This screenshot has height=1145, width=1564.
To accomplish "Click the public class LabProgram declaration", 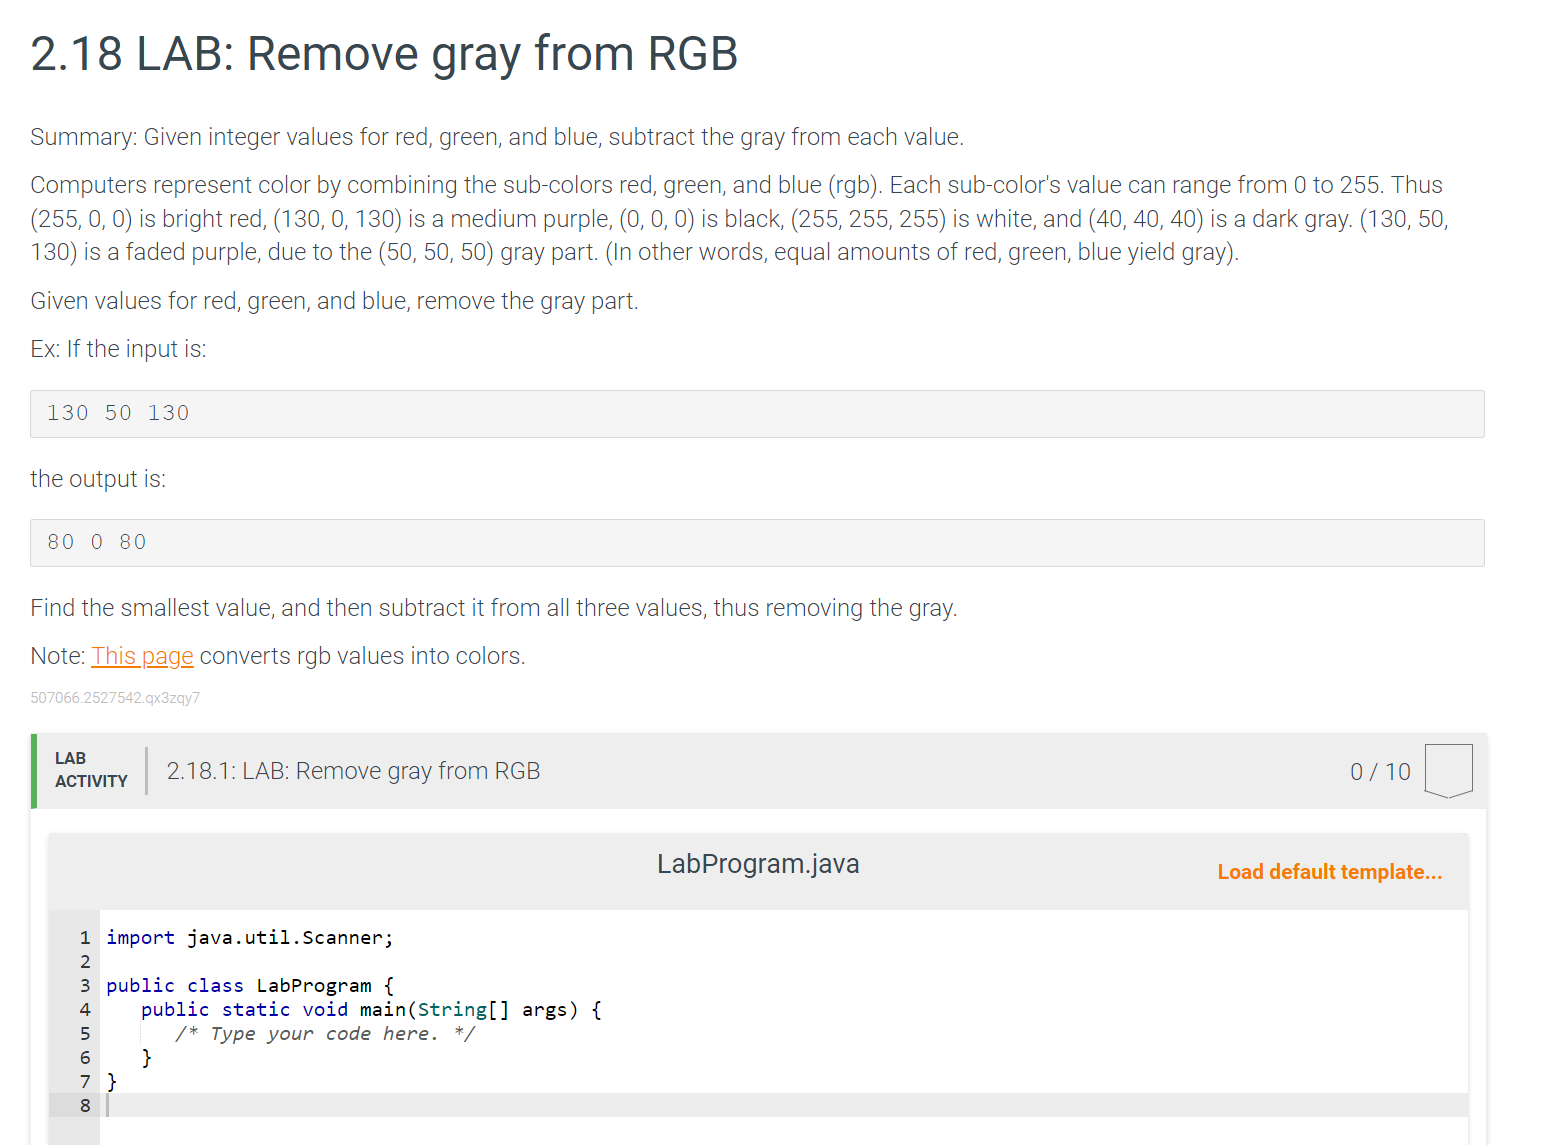I will (250, 985).
